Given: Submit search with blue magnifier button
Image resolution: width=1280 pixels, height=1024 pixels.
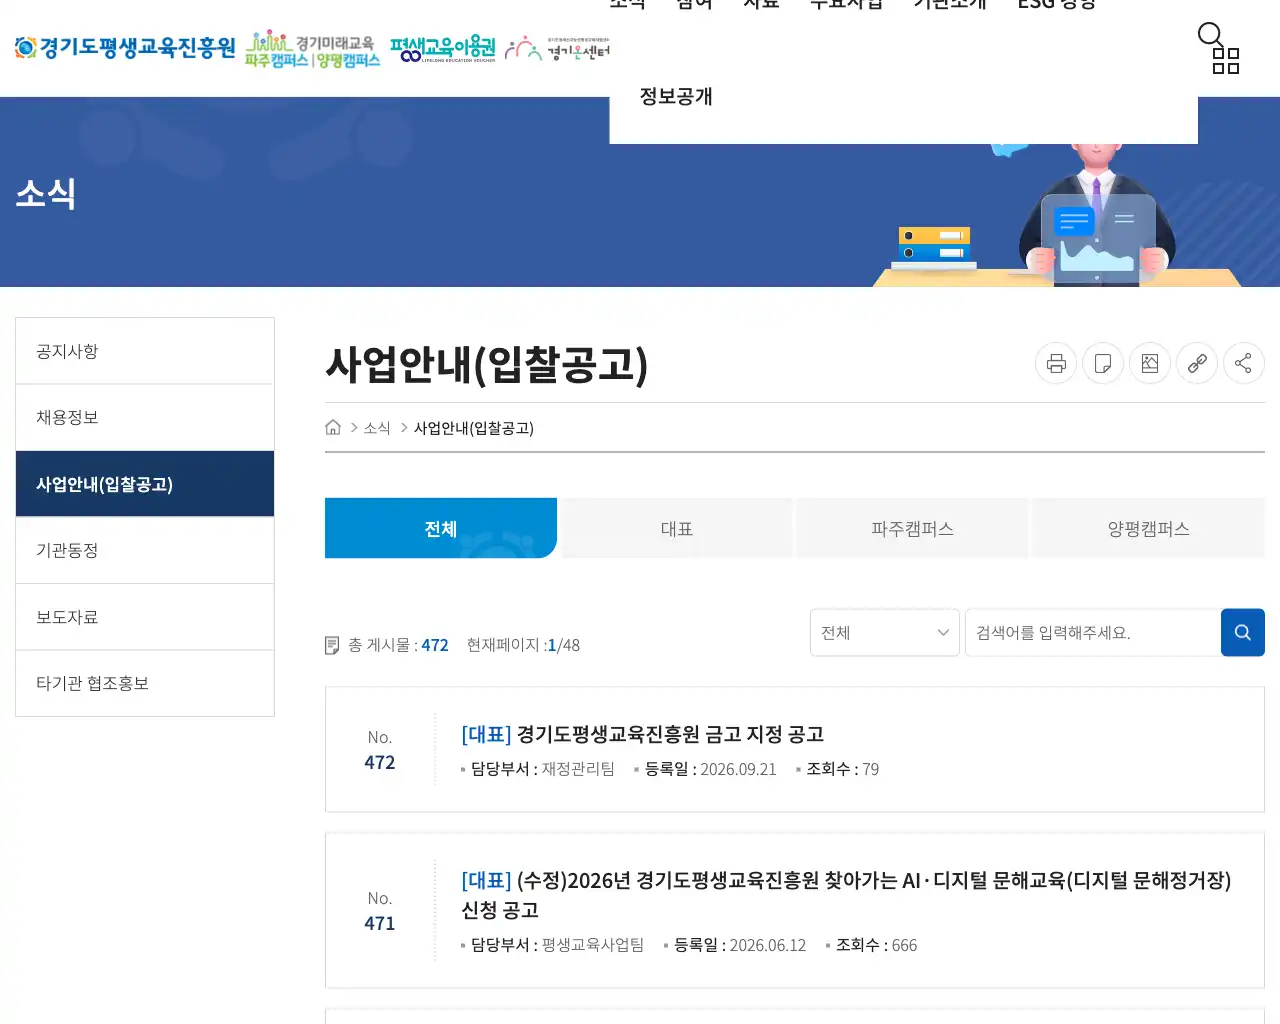Looking at the screenshot, I should click(1243, 632).
